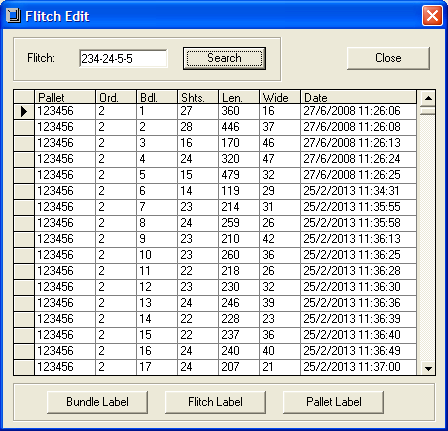Focus the Flitch input field
The image size is (448, 431).
(123, 58)
